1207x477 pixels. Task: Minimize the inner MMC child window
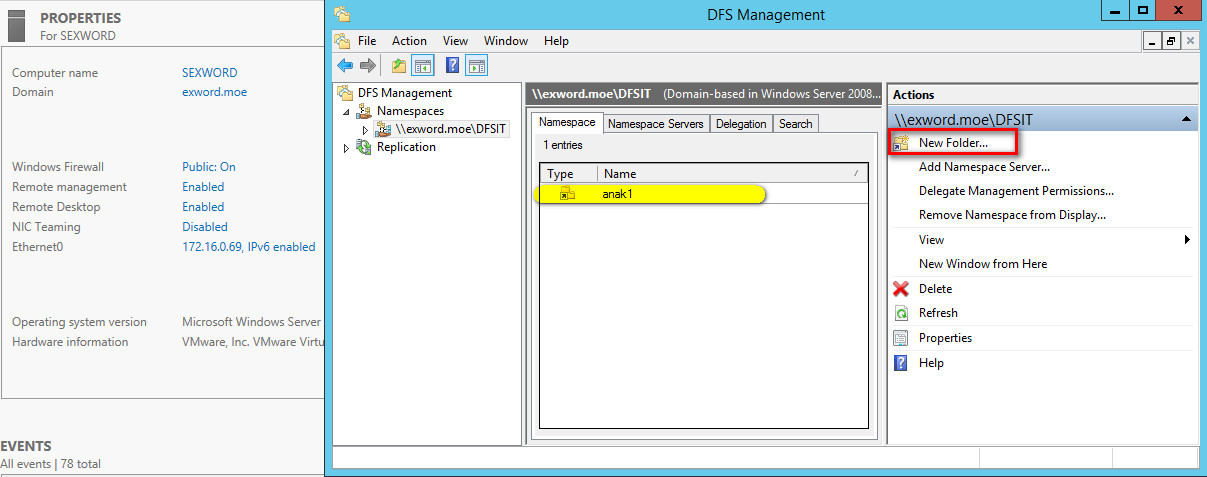(x=1152, y=41)
